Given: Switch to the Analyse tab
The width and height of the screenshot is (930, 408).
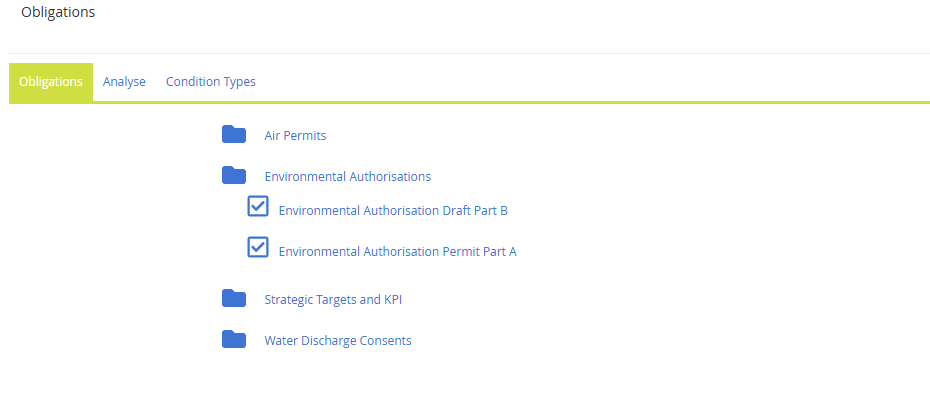Looking at the screenshot, I should (124, 82).
